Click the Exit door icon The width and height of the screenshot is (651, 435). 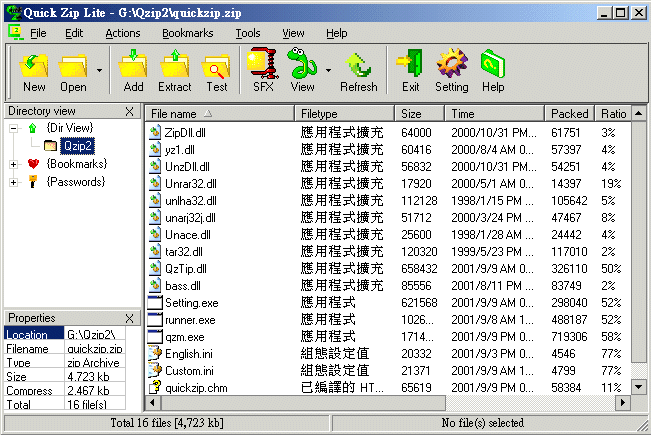(x=410, y=71)
